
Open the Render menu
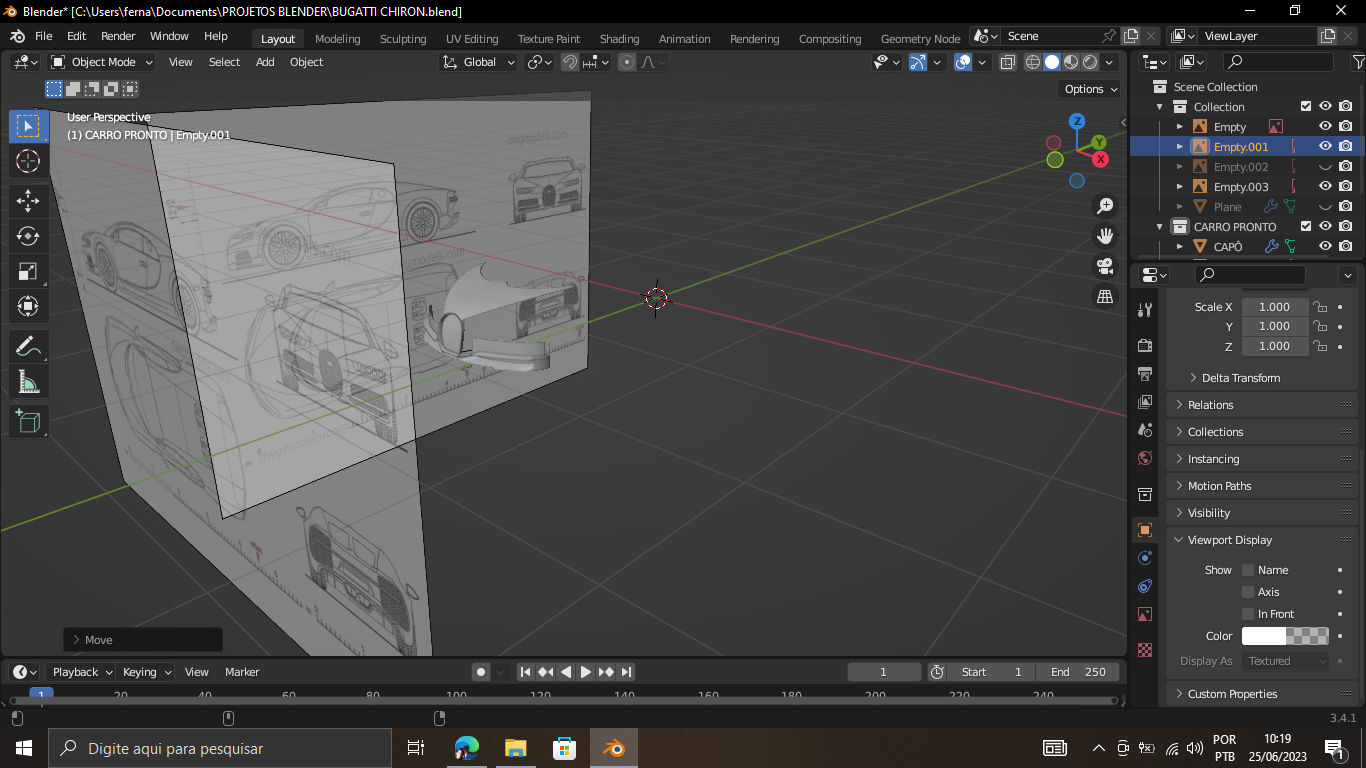pyautogui.click(x=118, y=36)
